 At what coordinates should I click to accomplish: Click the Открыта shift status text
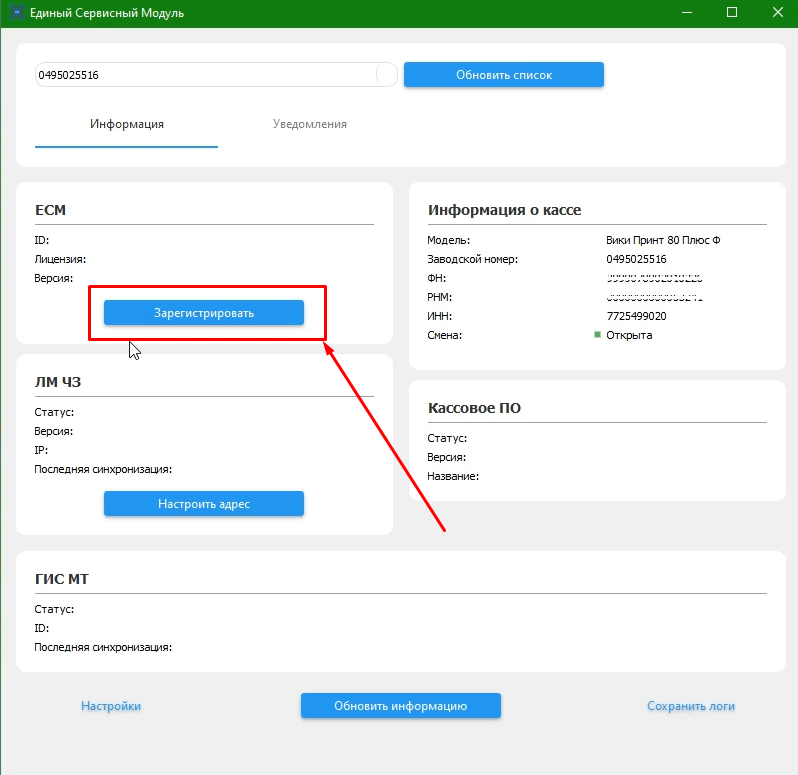[x=629, y=335]
